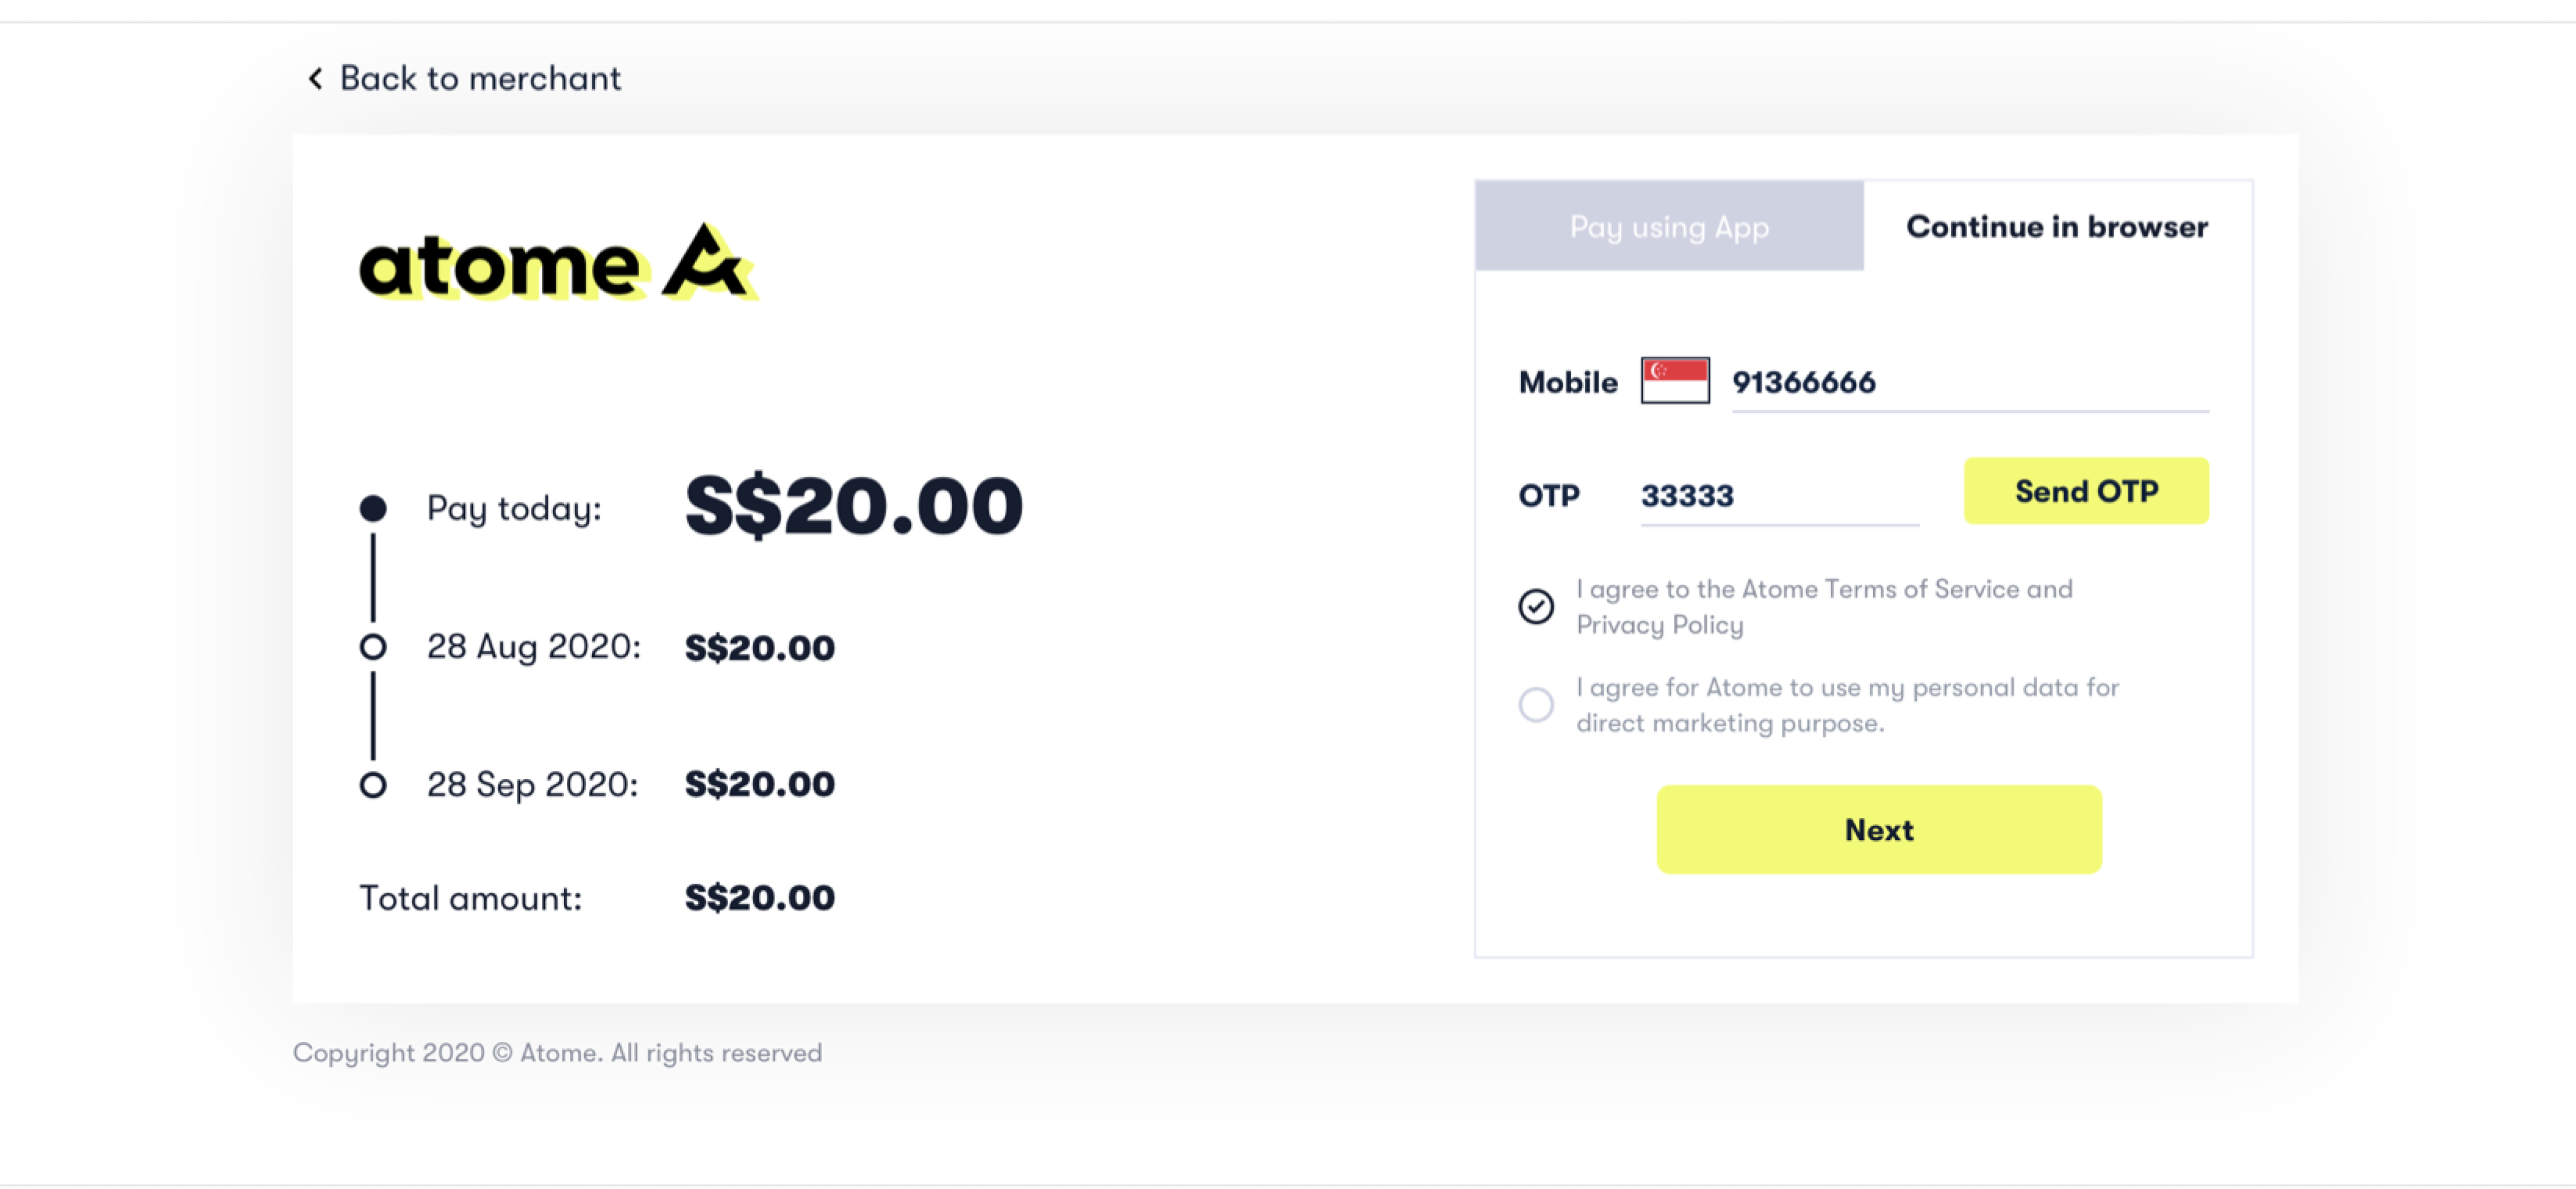The image size is (2576, 1189).
Task: Focus the Mobile number input field
Action: click(1968, 383)
